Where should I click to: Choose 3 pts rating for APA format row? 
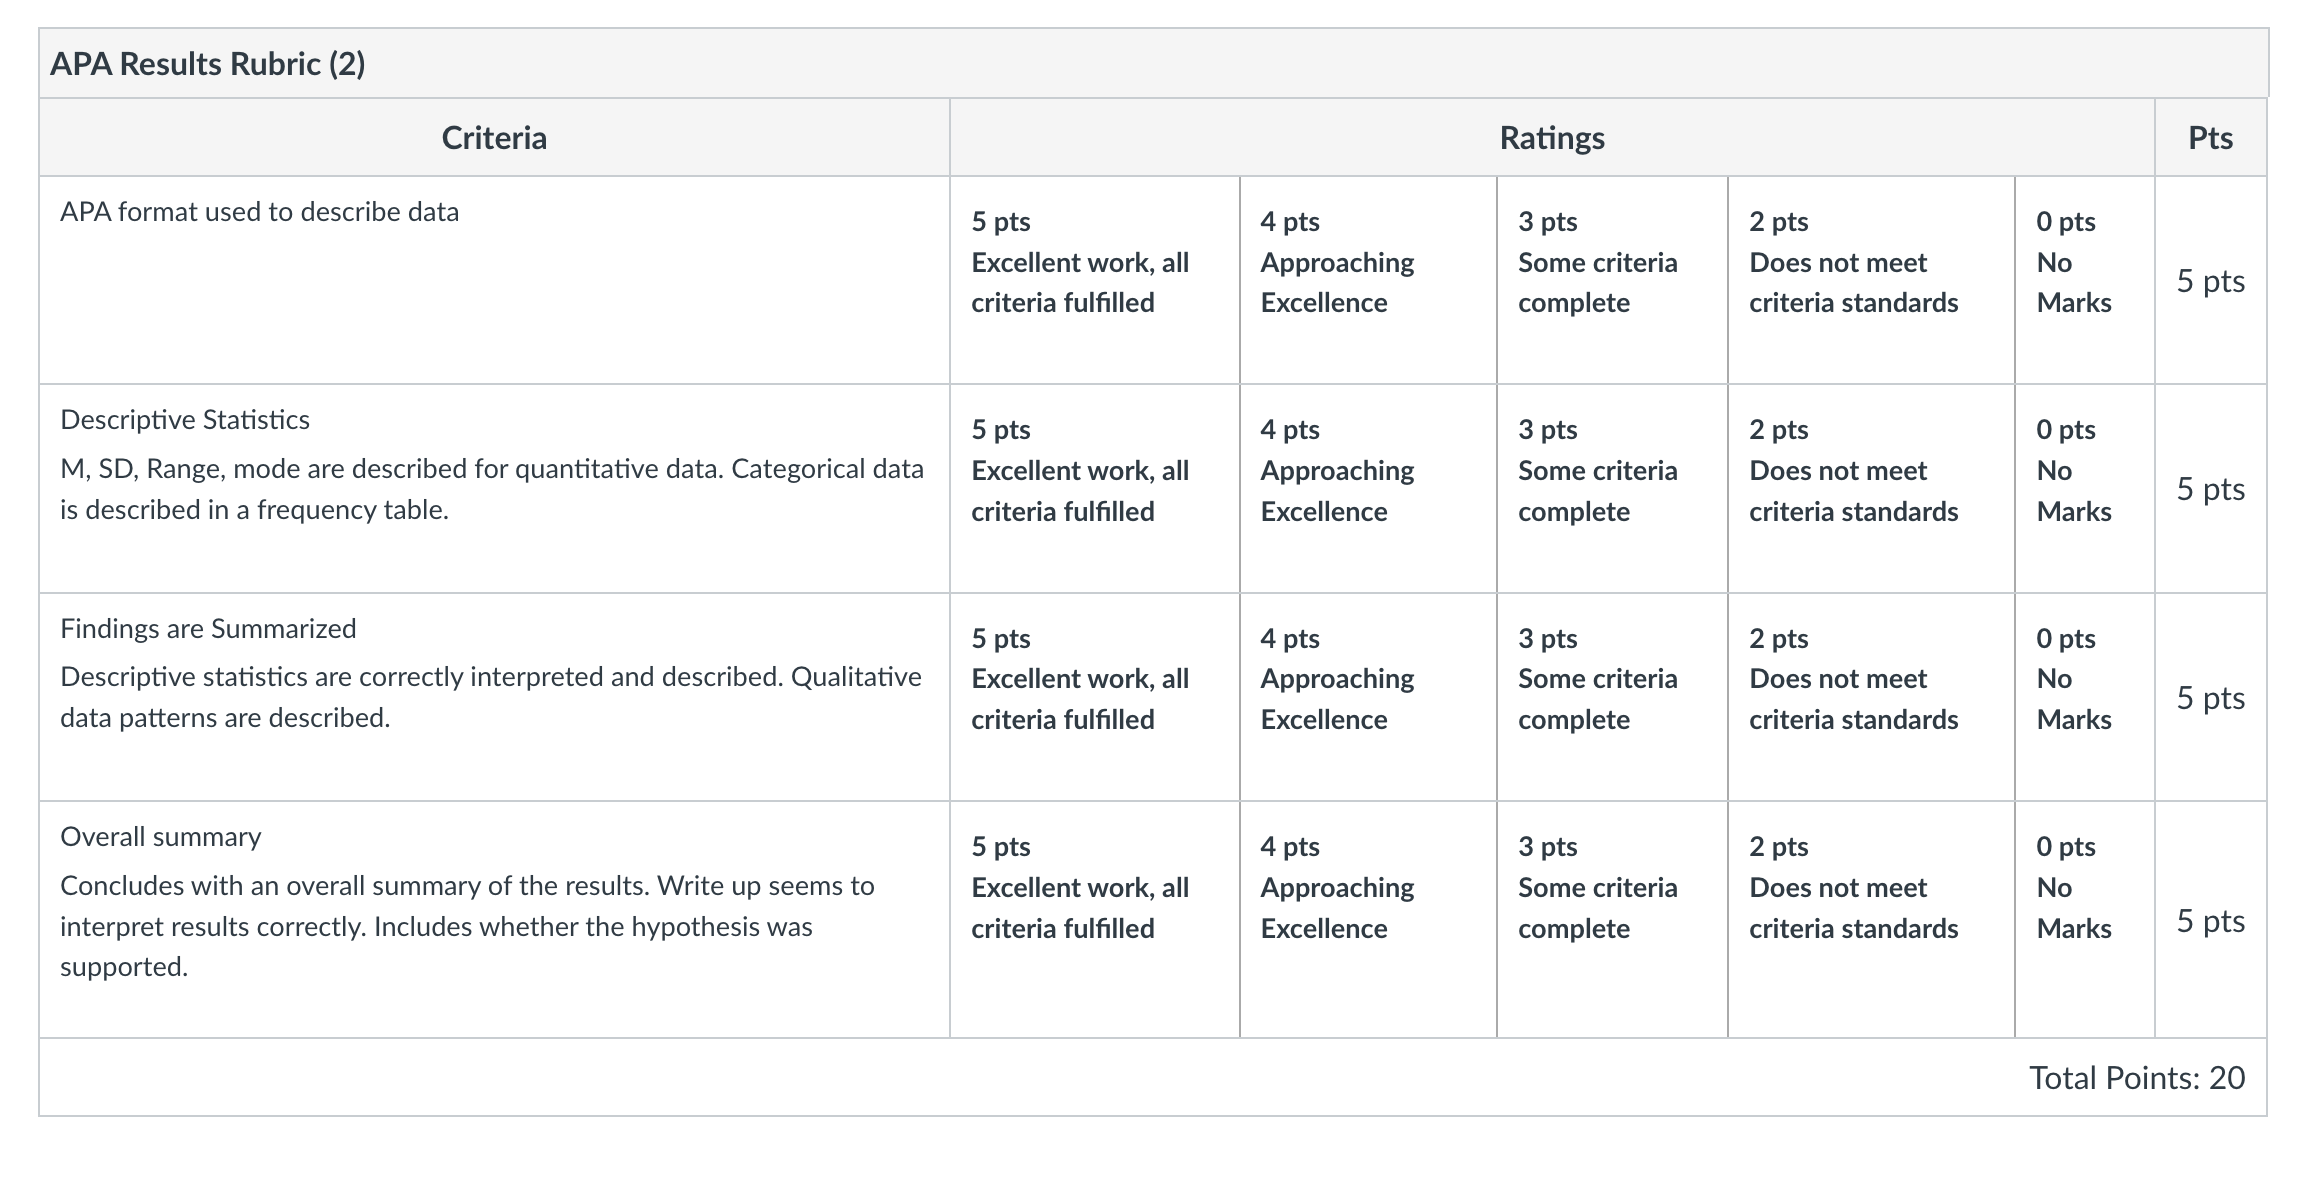pos(1612,280)
